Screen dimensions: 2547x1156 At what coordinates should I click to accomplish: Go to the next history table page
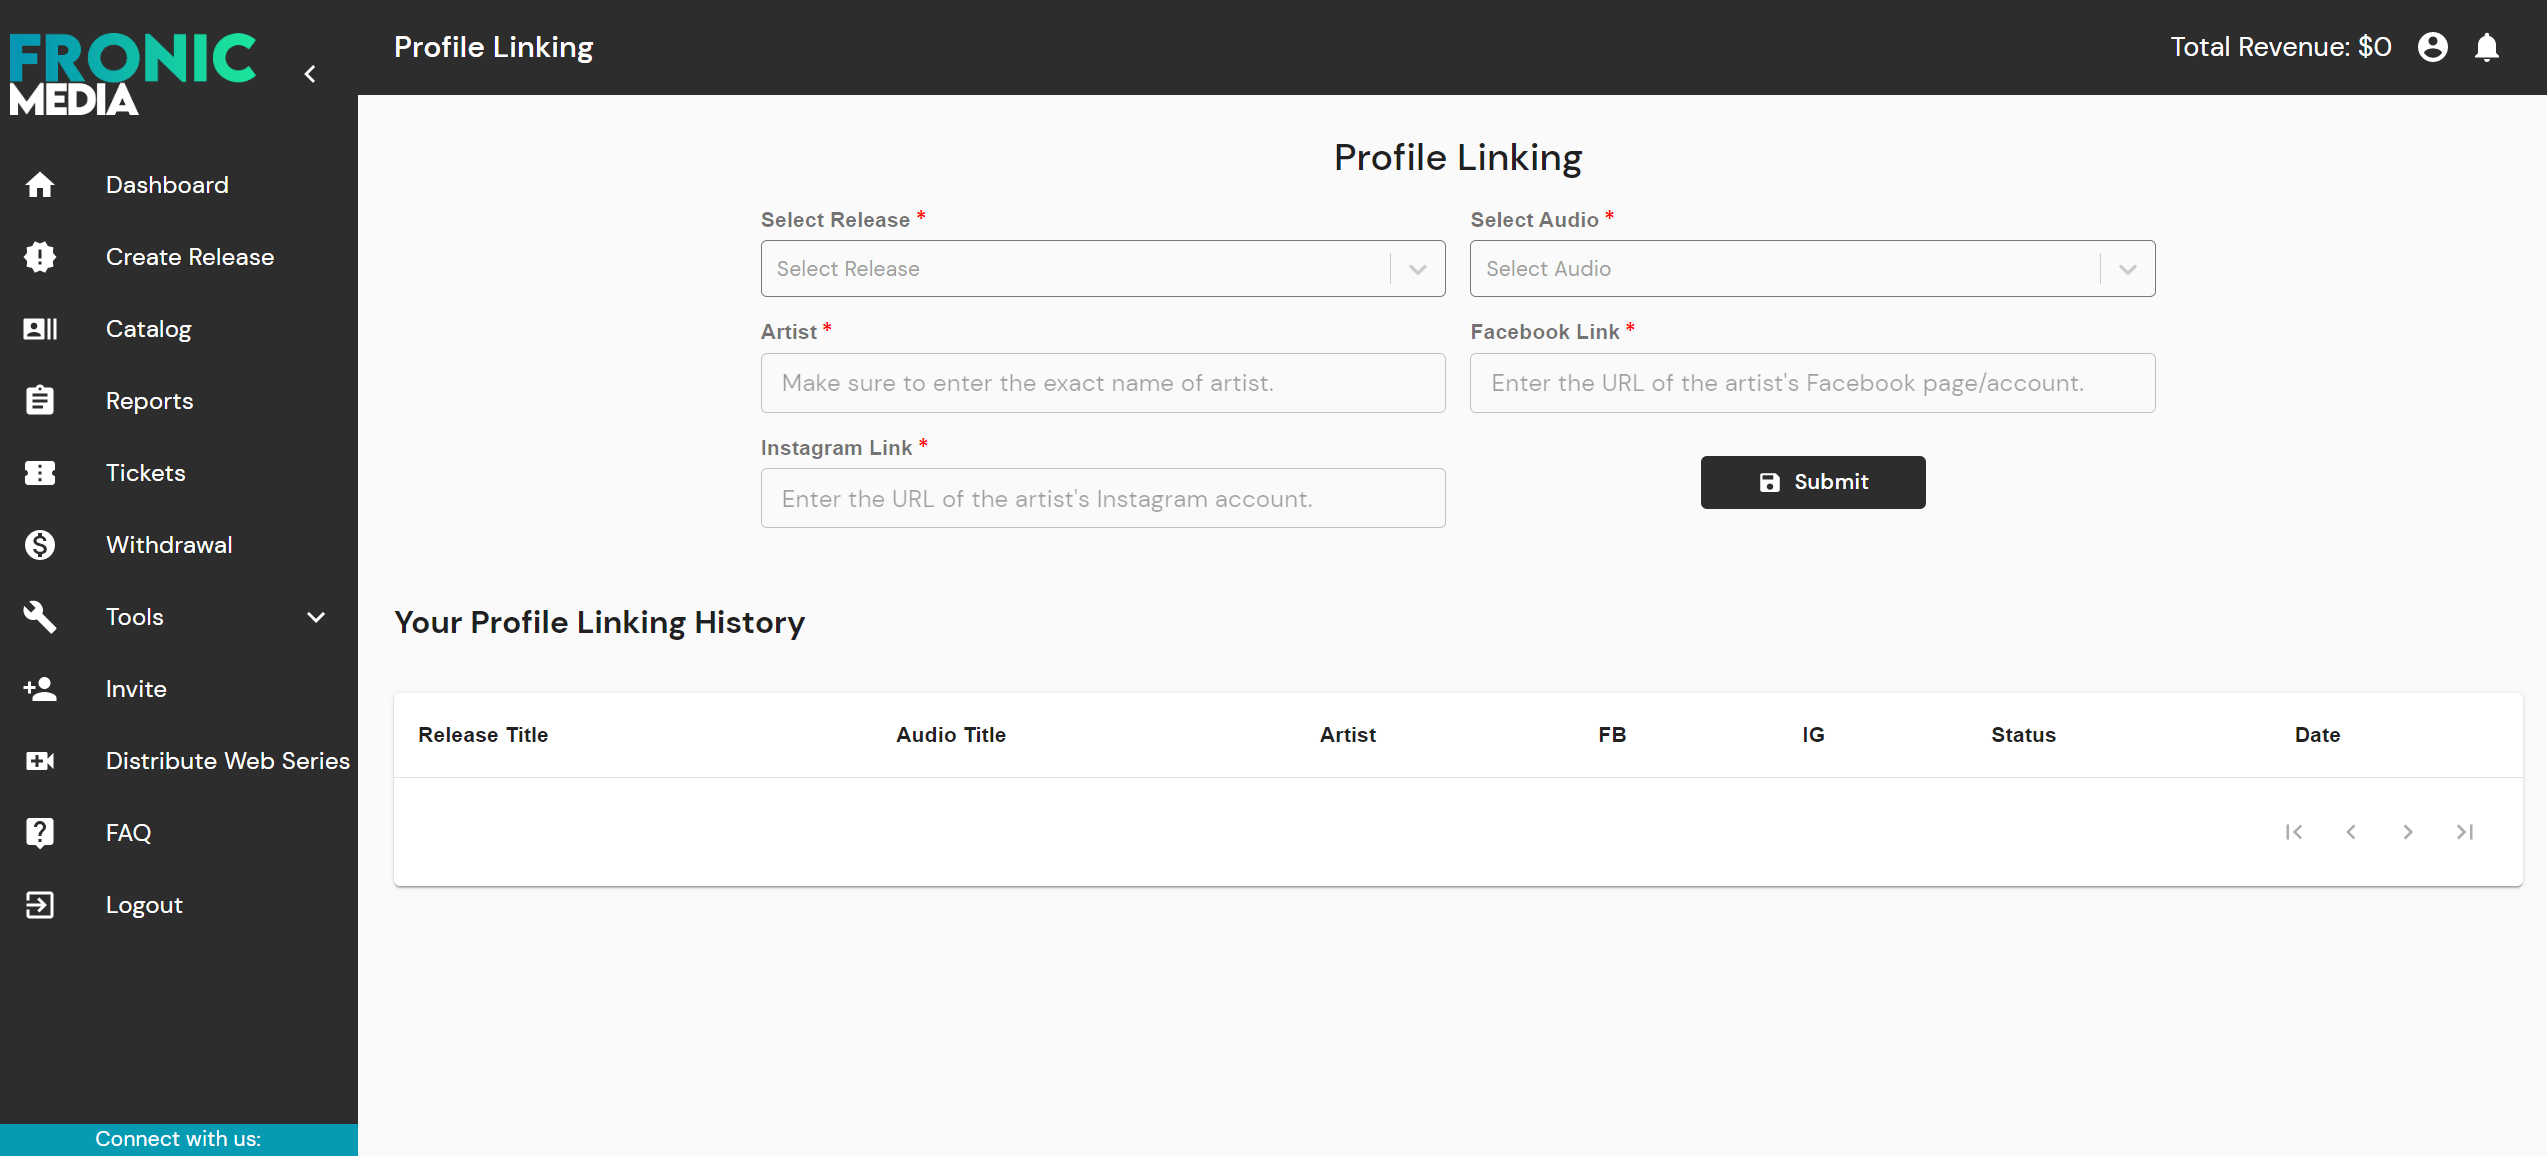2408,832
